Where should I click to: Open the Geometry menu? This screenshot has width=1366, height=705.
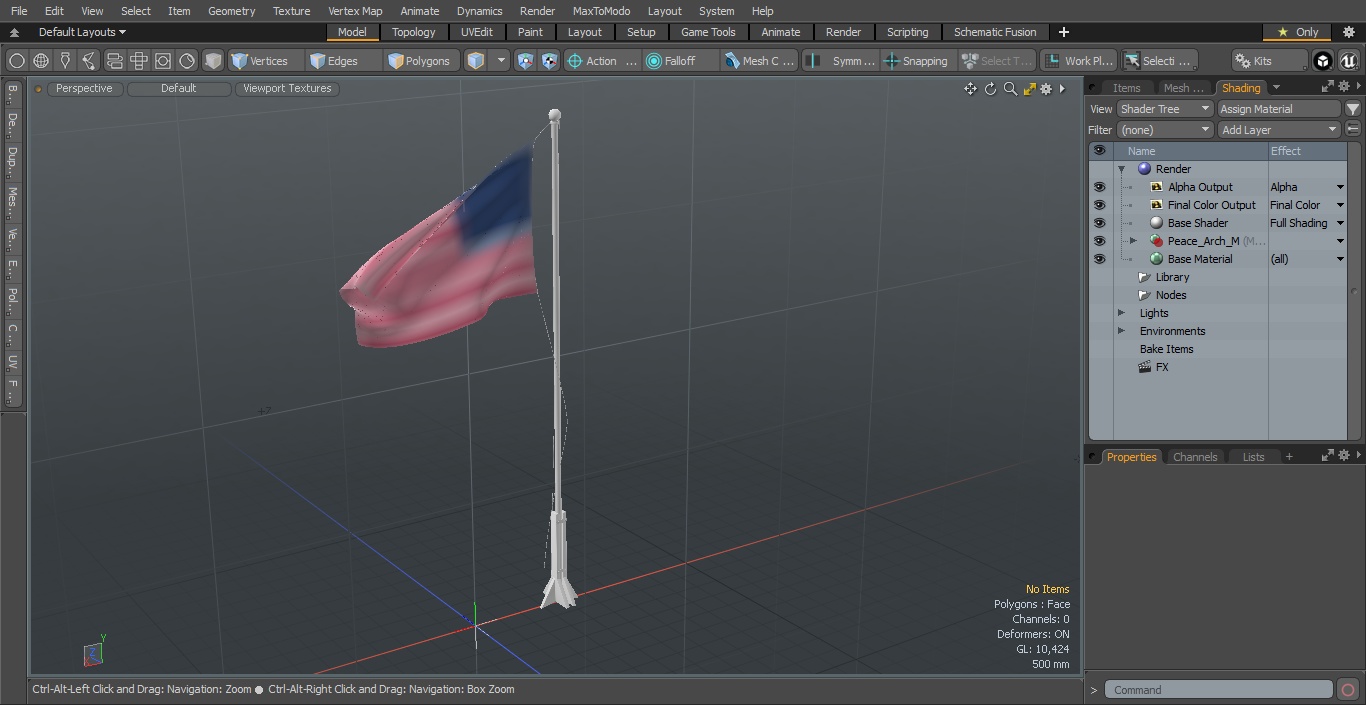231,11
